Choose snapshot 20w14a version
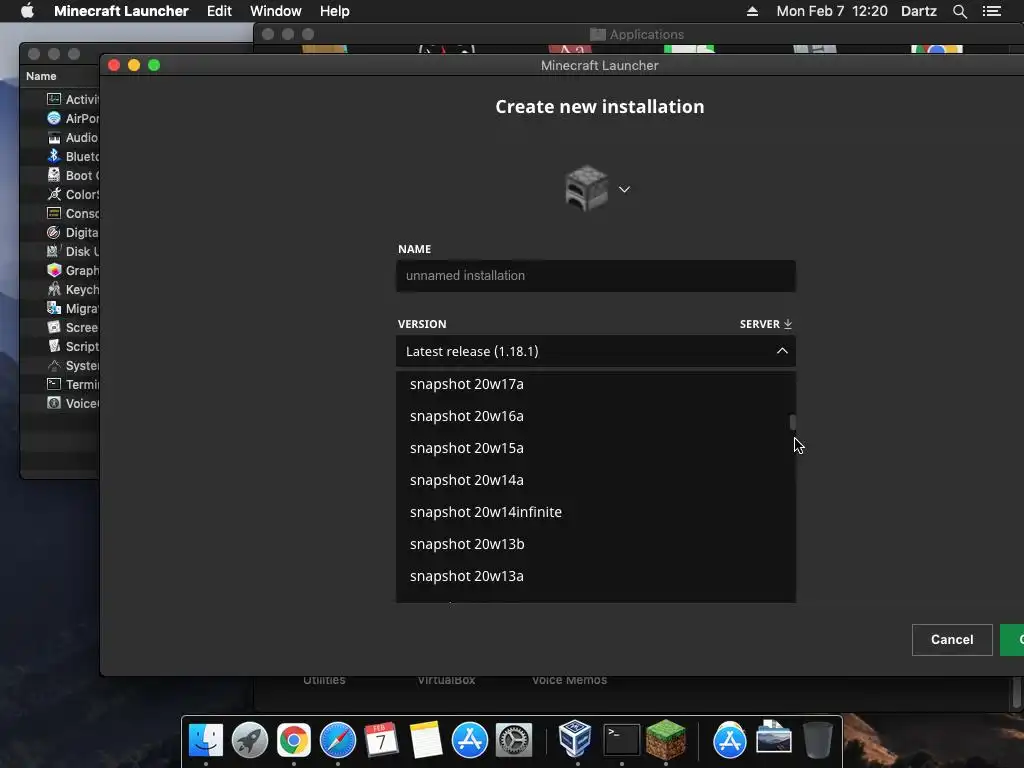1024x768 pixels. (x=596, y=480)
